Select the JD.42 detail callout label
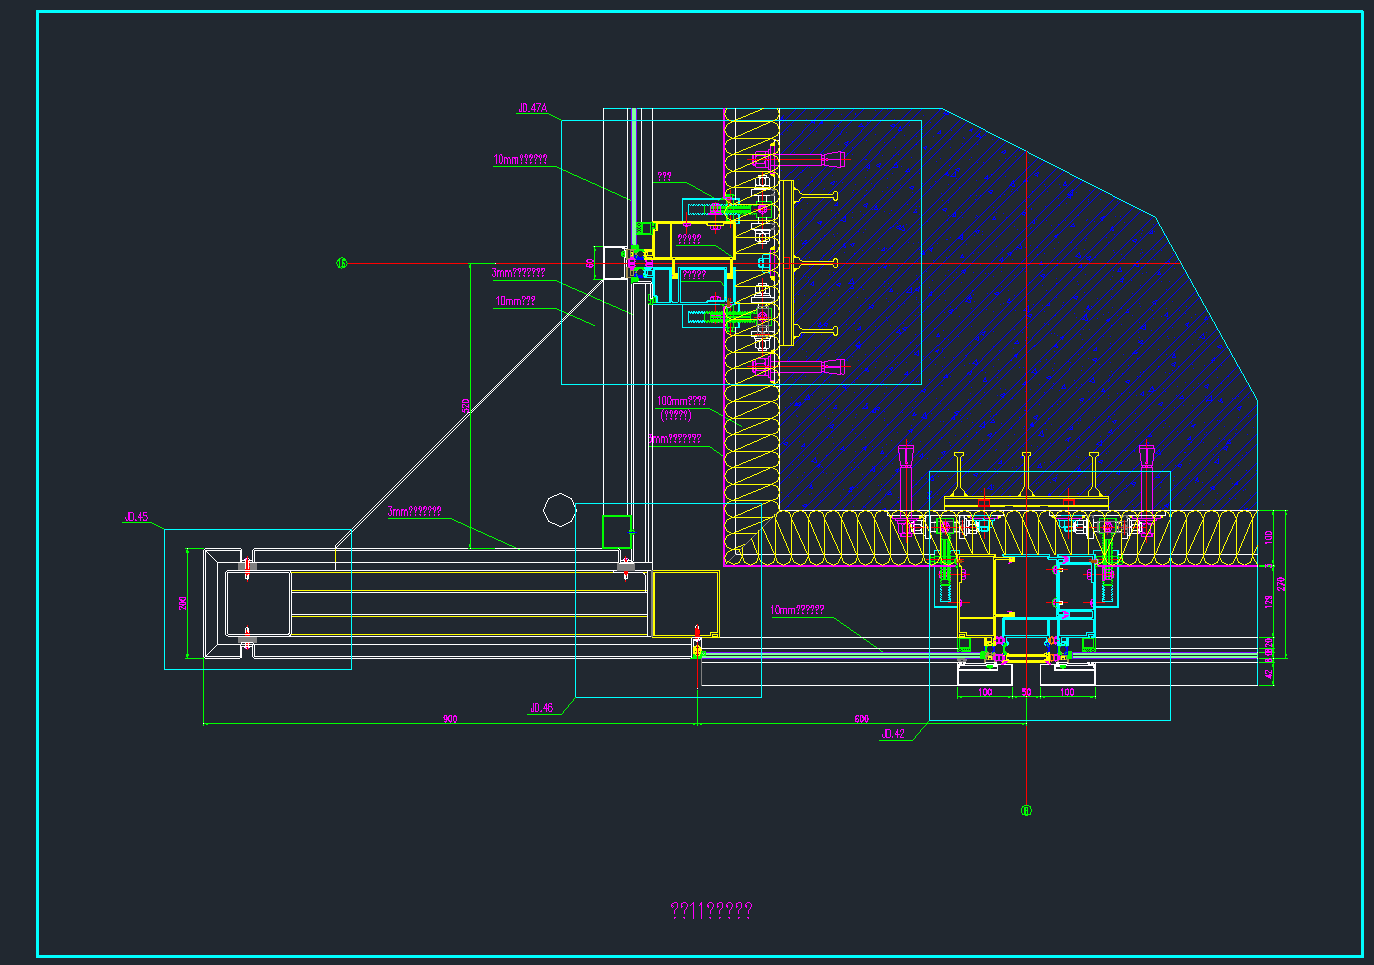The width and height of the screenshot is (1374, 965). point(892,734)
